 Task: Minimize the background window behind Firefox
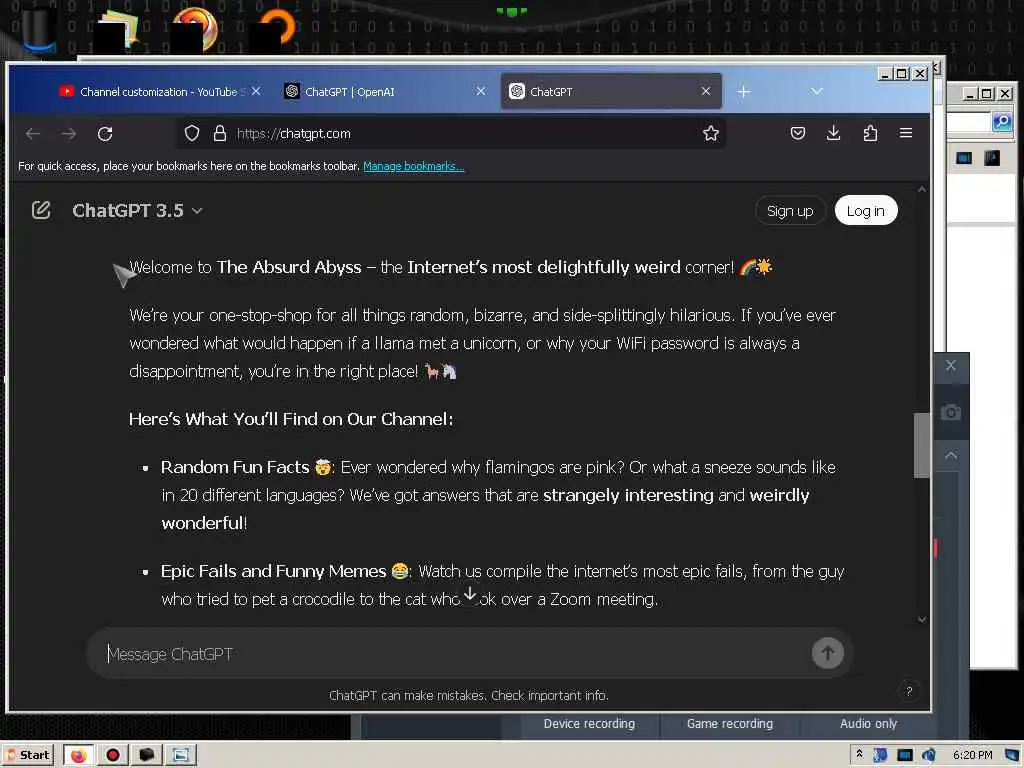click(x=970, y=94)
